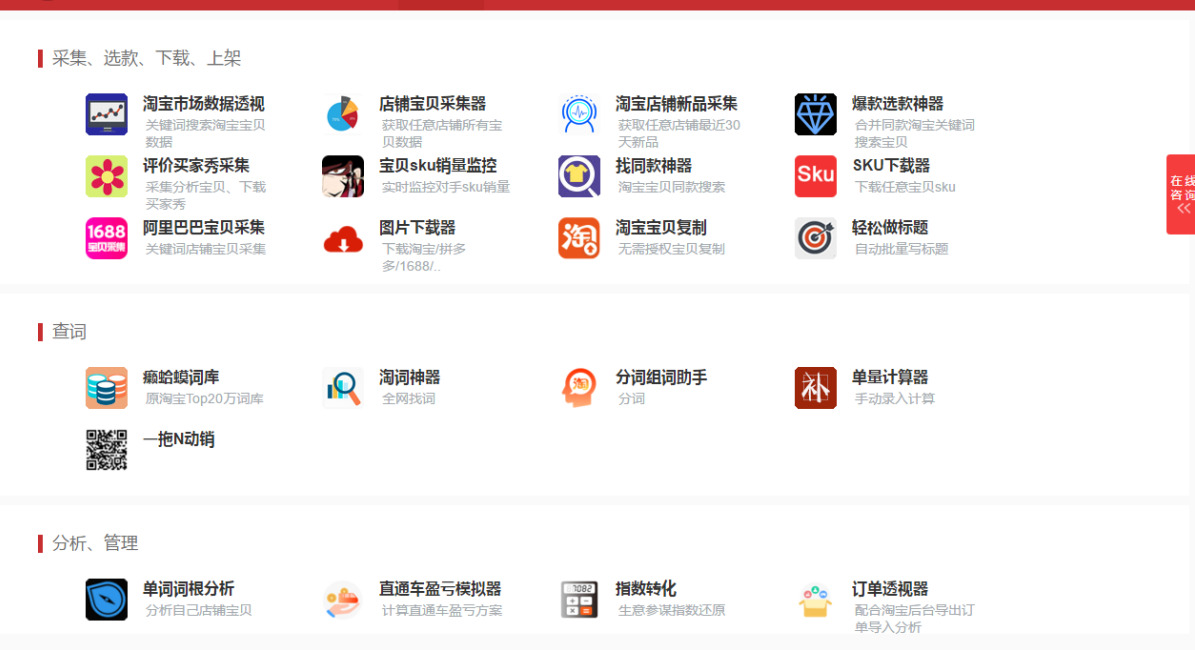1195x650 pixels.
Task: Expand the 在线咨询 side panel arrows
Action: click(1183, 209)
